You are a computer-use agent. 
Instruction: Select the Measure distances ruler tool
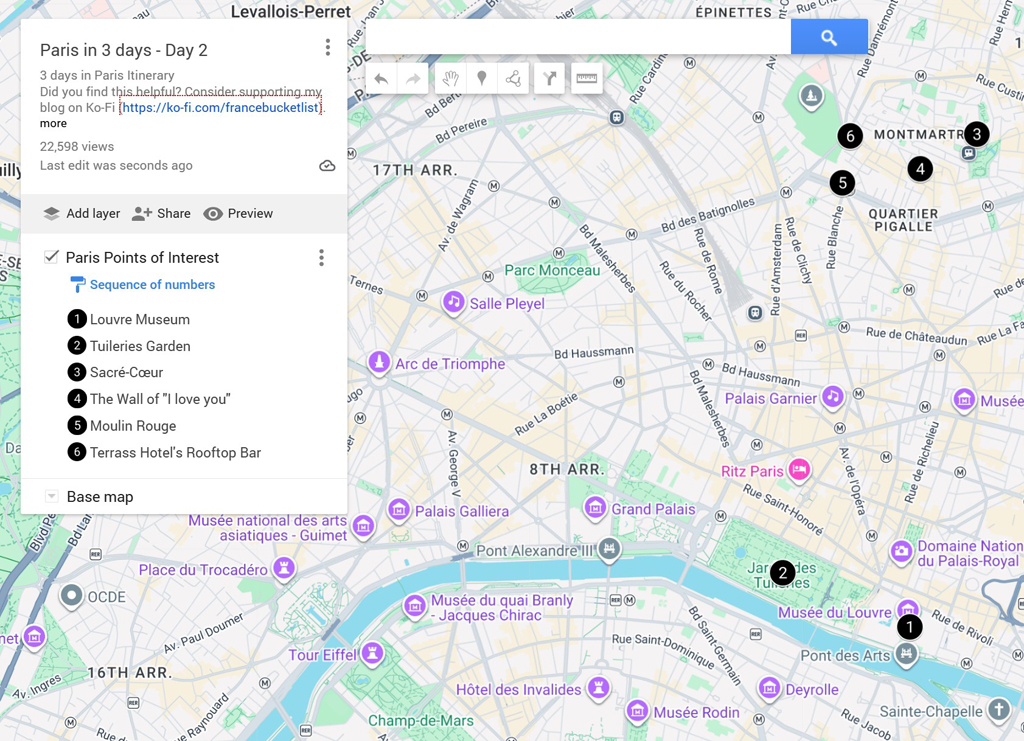coord(586,79)
